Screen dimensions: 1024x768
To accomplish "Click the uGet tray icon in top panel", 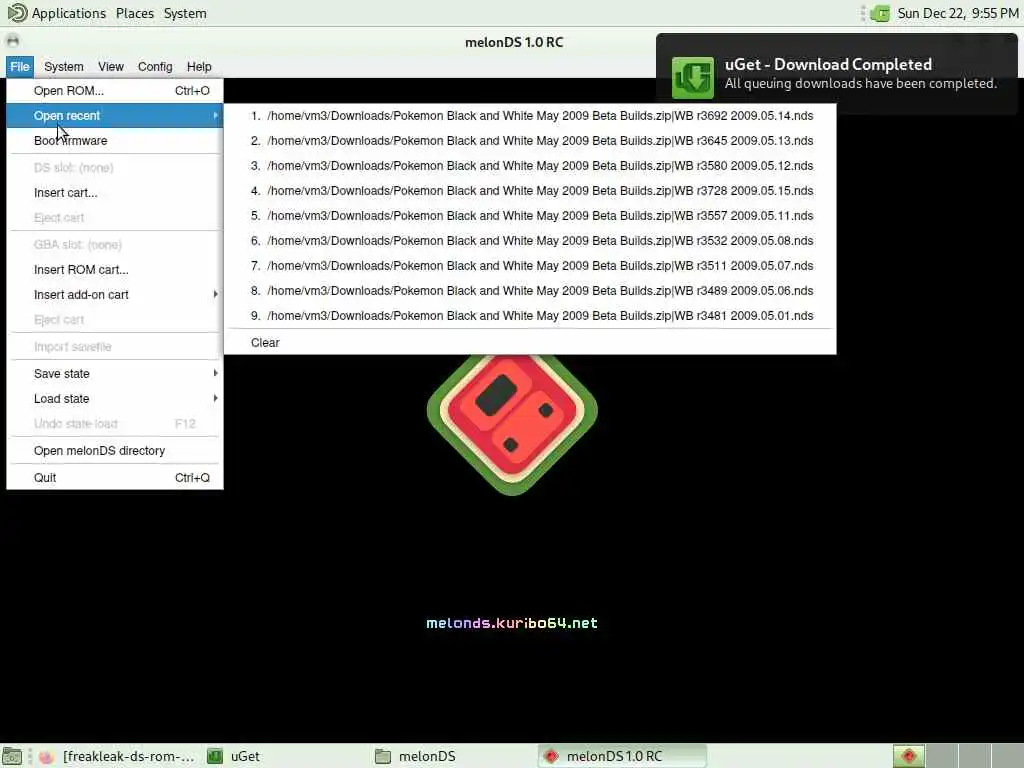I will coord(880,13).
